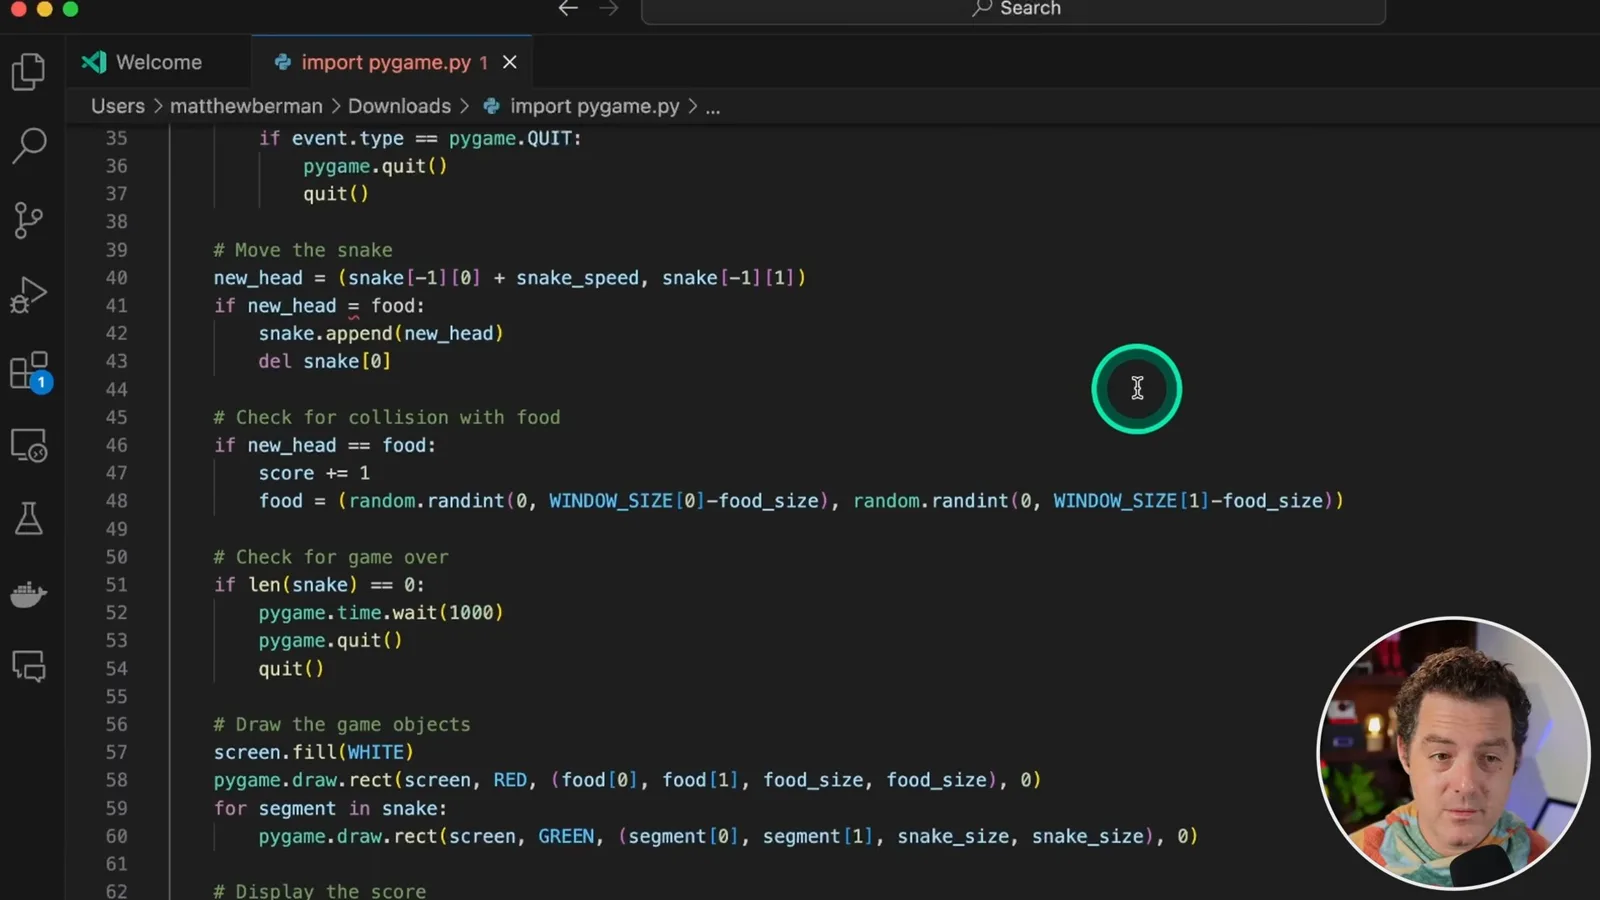Viewport: 1600px width, 900px height.
Task: Click the import pygame.py breadcrumb
Action: tap(594, 106)
